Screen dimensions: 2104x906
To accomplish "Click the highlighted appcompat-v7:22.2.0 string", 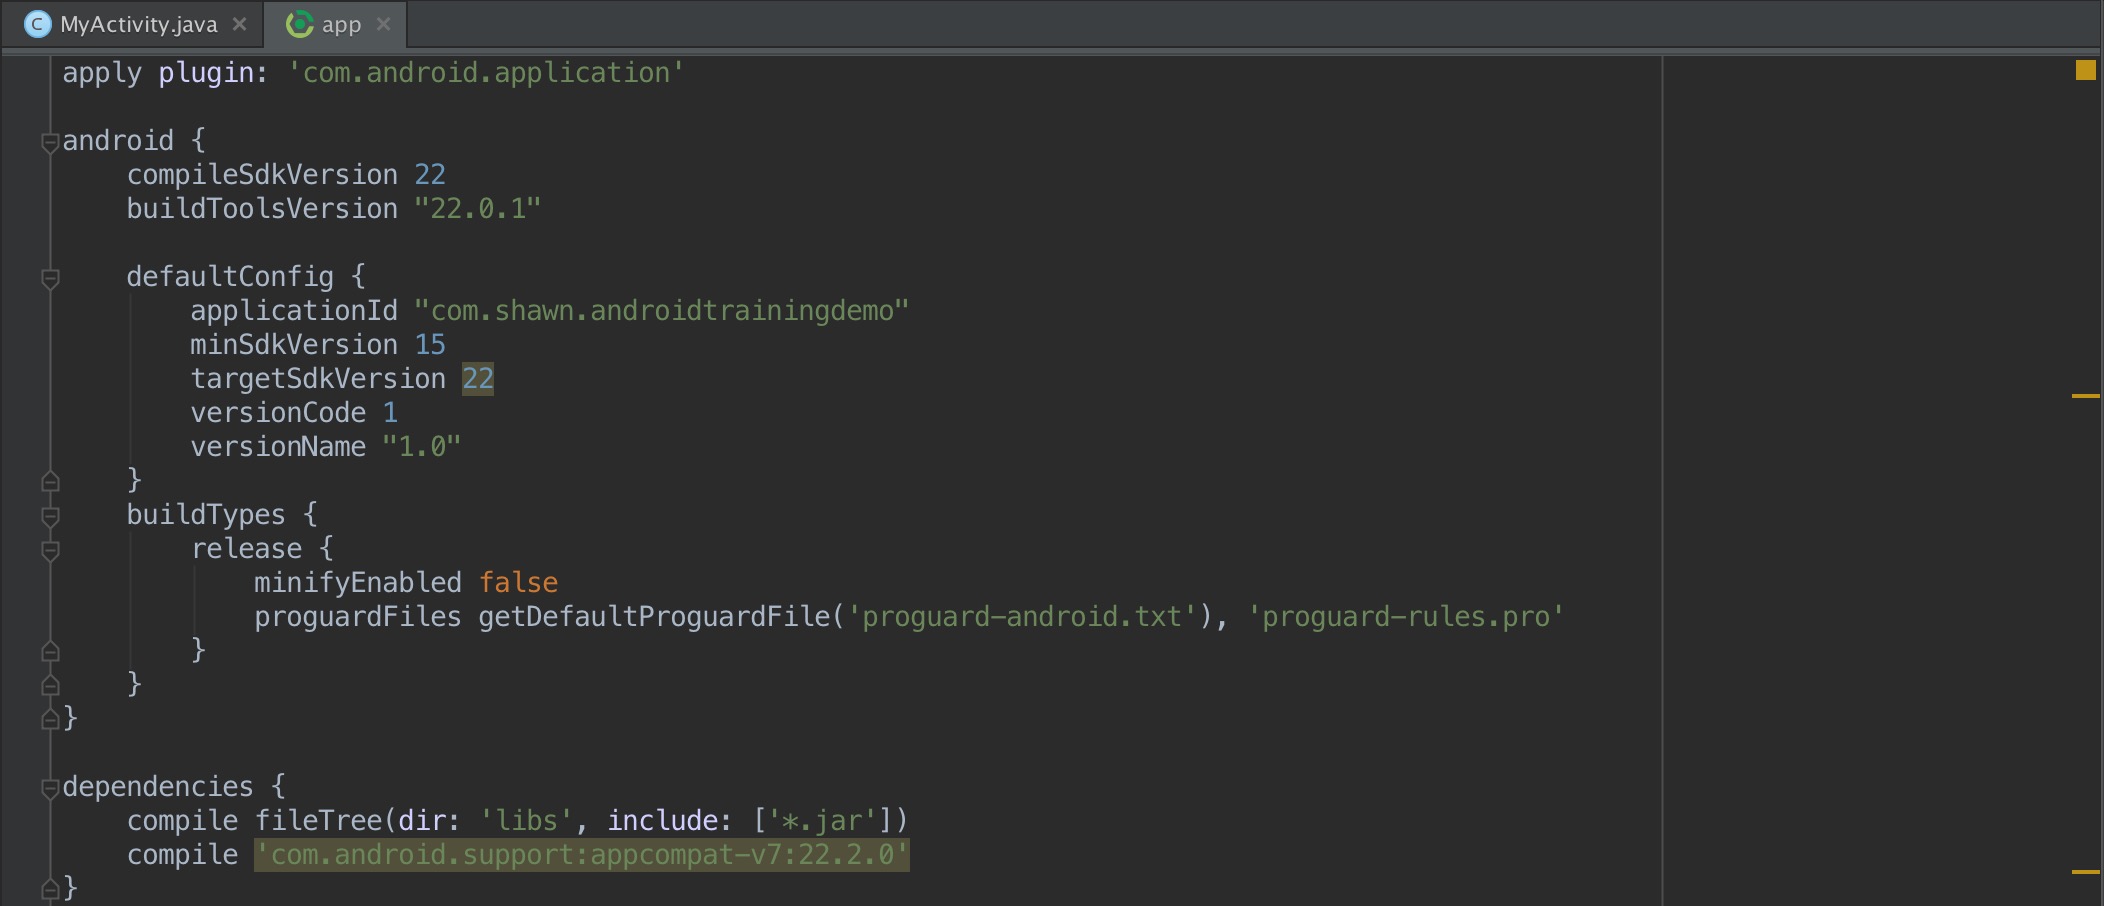I will pos(582,855).
